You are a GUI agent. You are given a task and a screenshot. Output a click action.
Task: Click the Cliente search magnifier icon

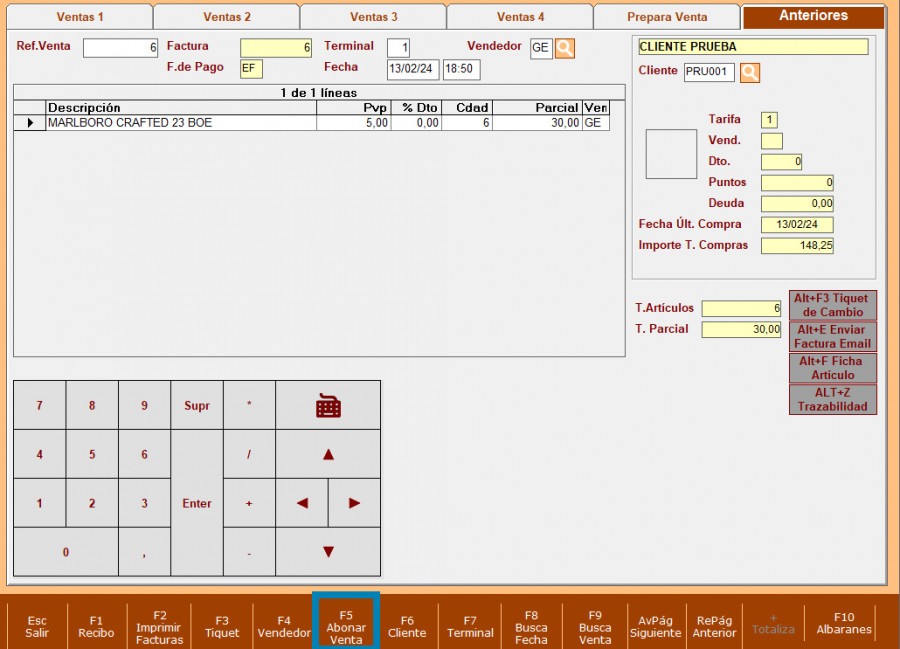click(x=750, y=72)
